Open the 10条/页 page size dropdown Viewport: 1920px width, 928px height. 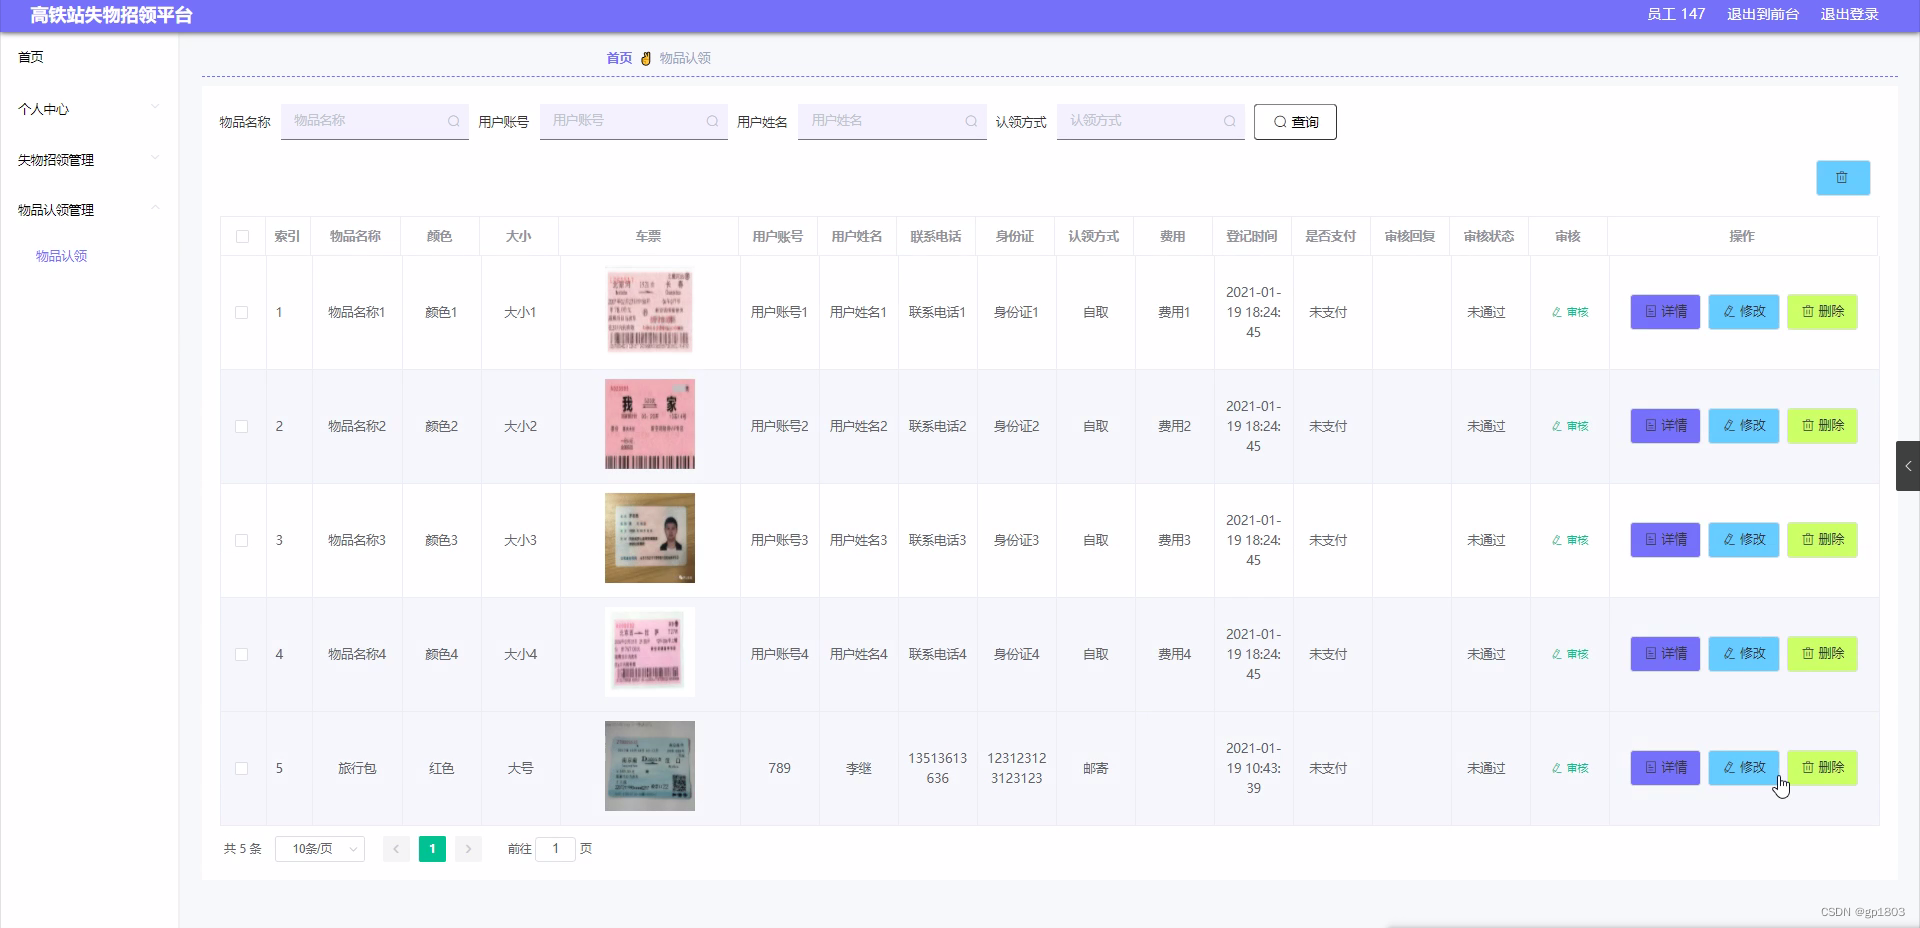tap(320, 849)
